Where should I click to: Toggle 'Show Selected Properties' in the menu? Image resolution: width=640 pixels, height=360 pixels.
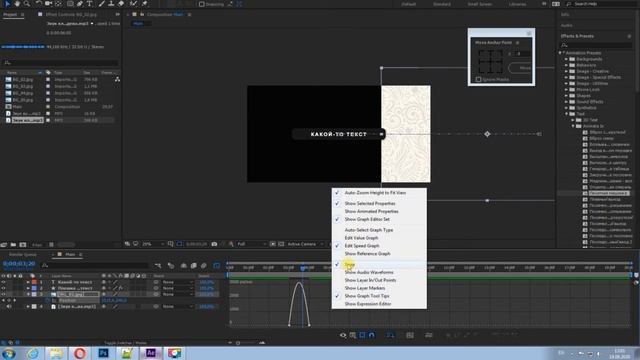point(370,203)
